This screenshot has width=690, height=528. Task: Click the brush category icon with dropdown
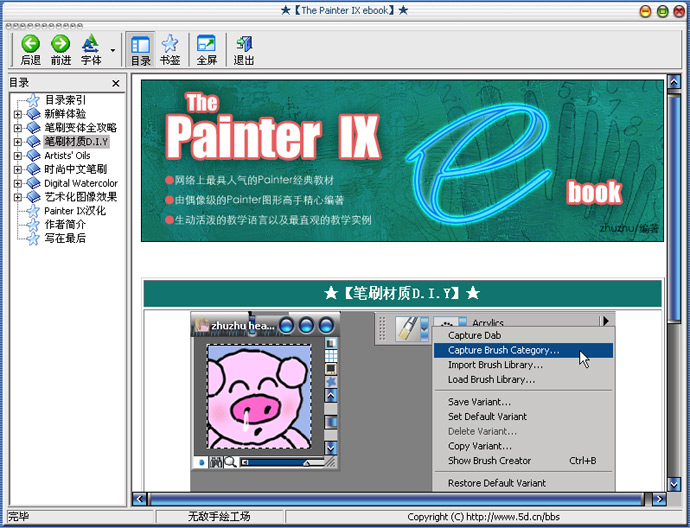(411, 329)
